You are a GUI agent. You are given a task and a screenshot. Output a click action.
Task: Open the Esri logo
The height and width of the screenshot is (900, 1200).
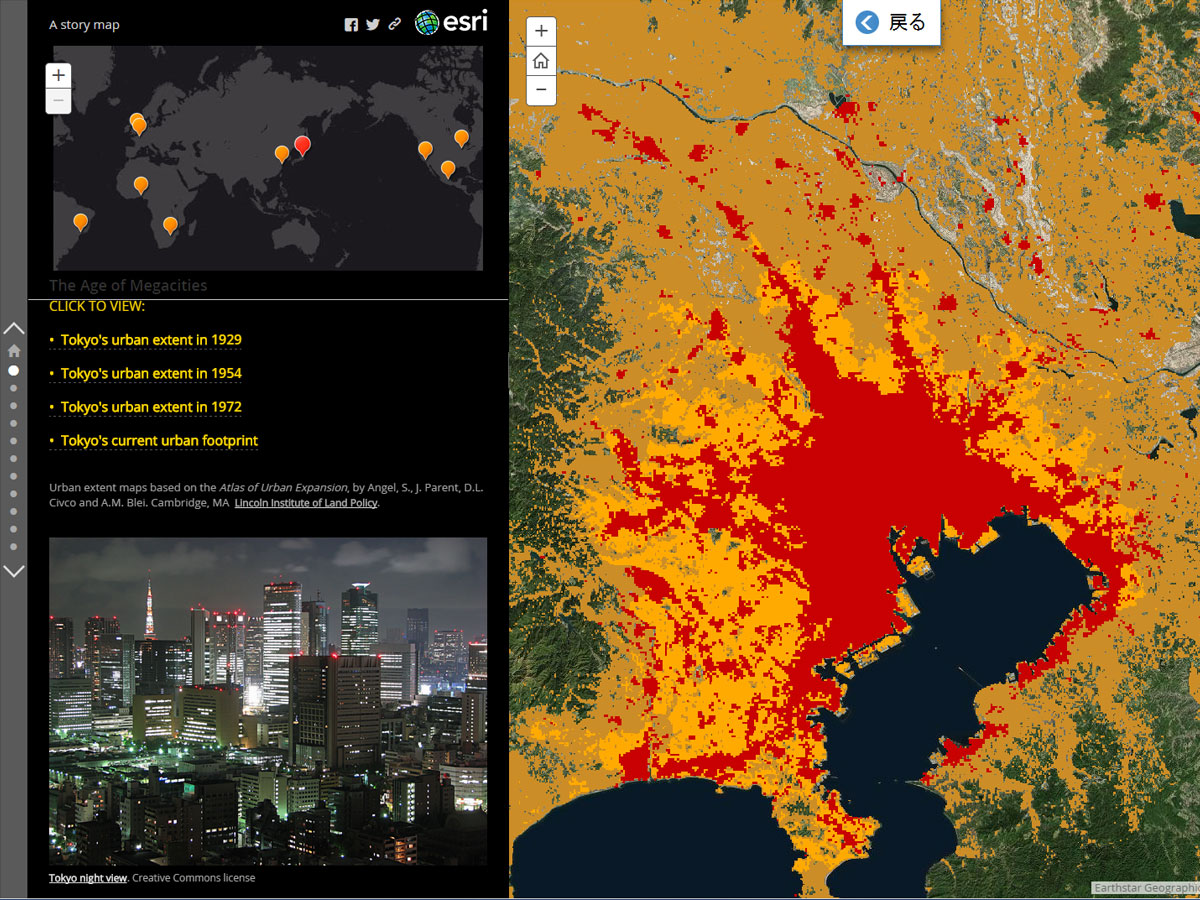(x=451, y=22)
